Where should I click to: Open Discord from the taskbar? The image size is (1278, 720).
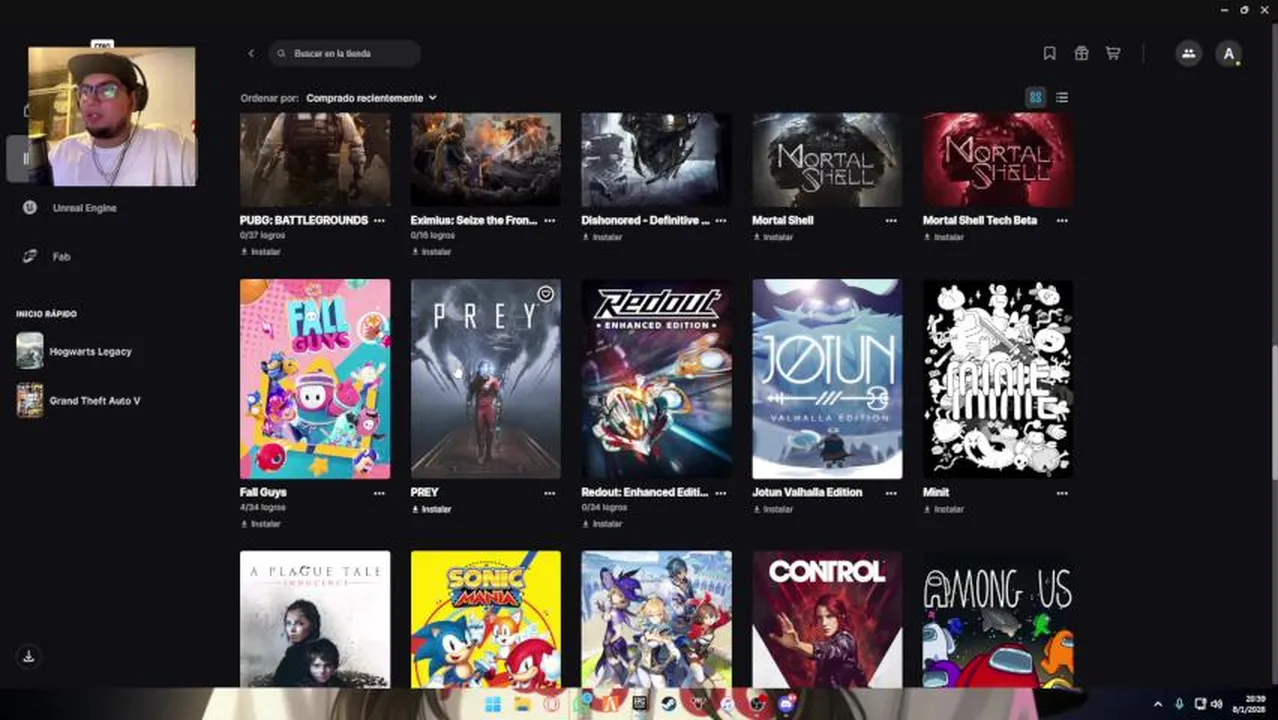click(787, 704)
